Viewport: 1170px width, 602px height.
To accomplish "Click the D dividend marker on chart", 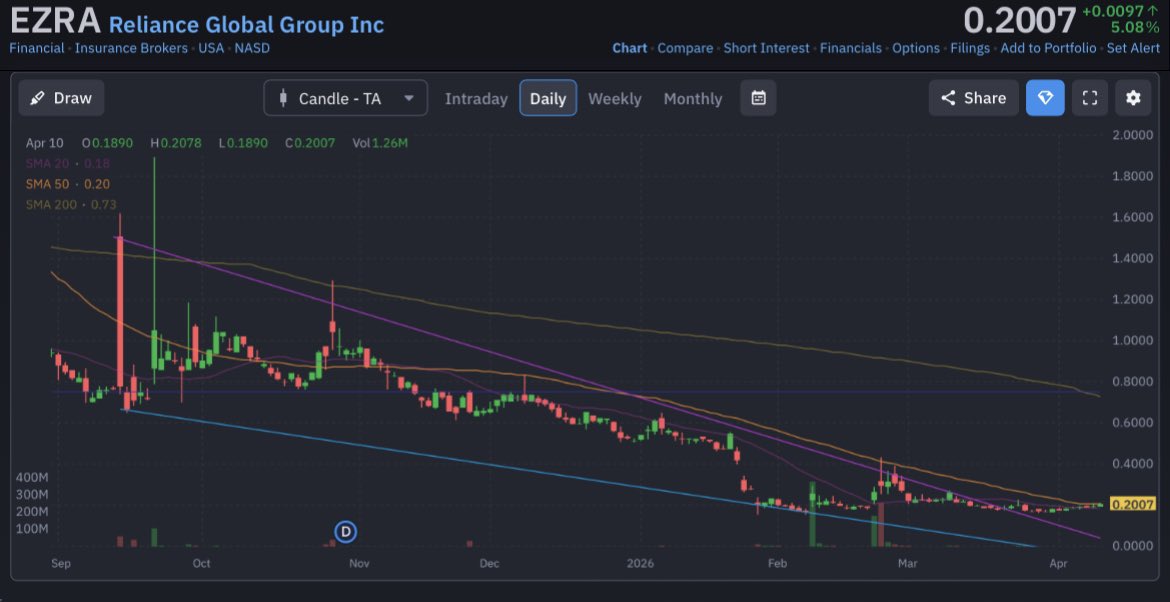I will [345, 532].
